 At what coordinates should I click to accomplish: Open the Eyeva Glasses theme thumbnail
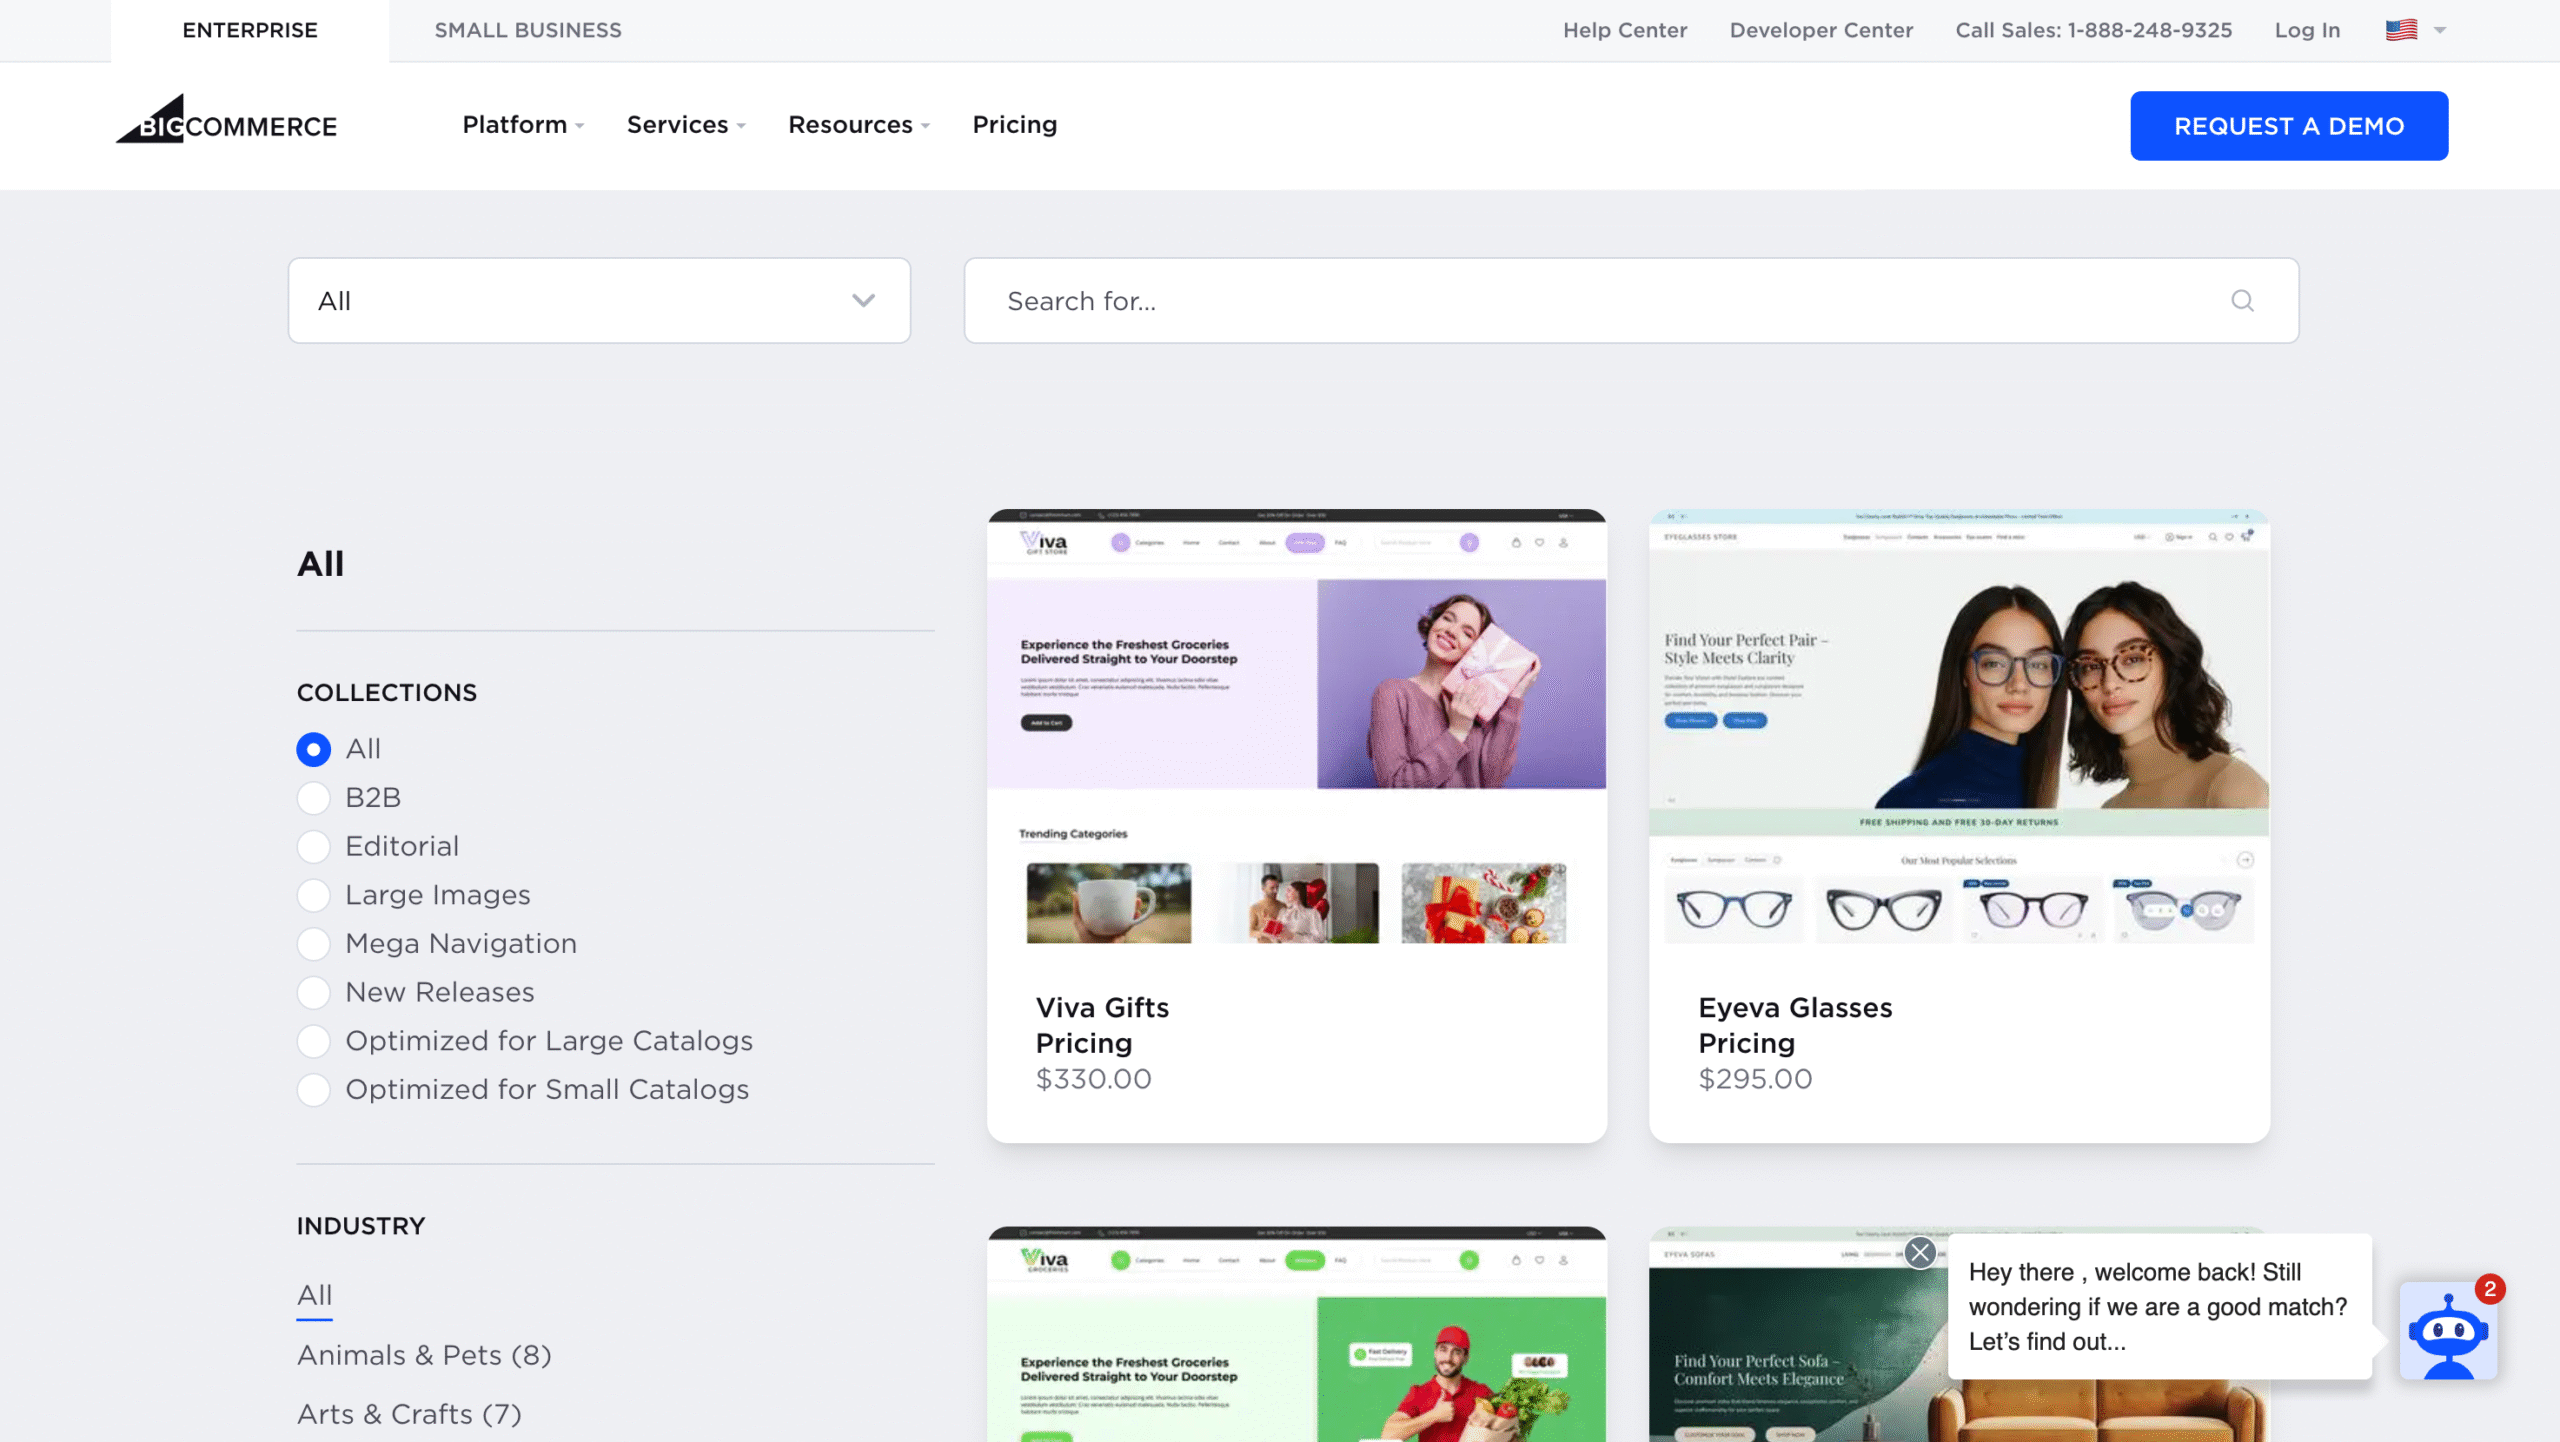pos(1958,728)
